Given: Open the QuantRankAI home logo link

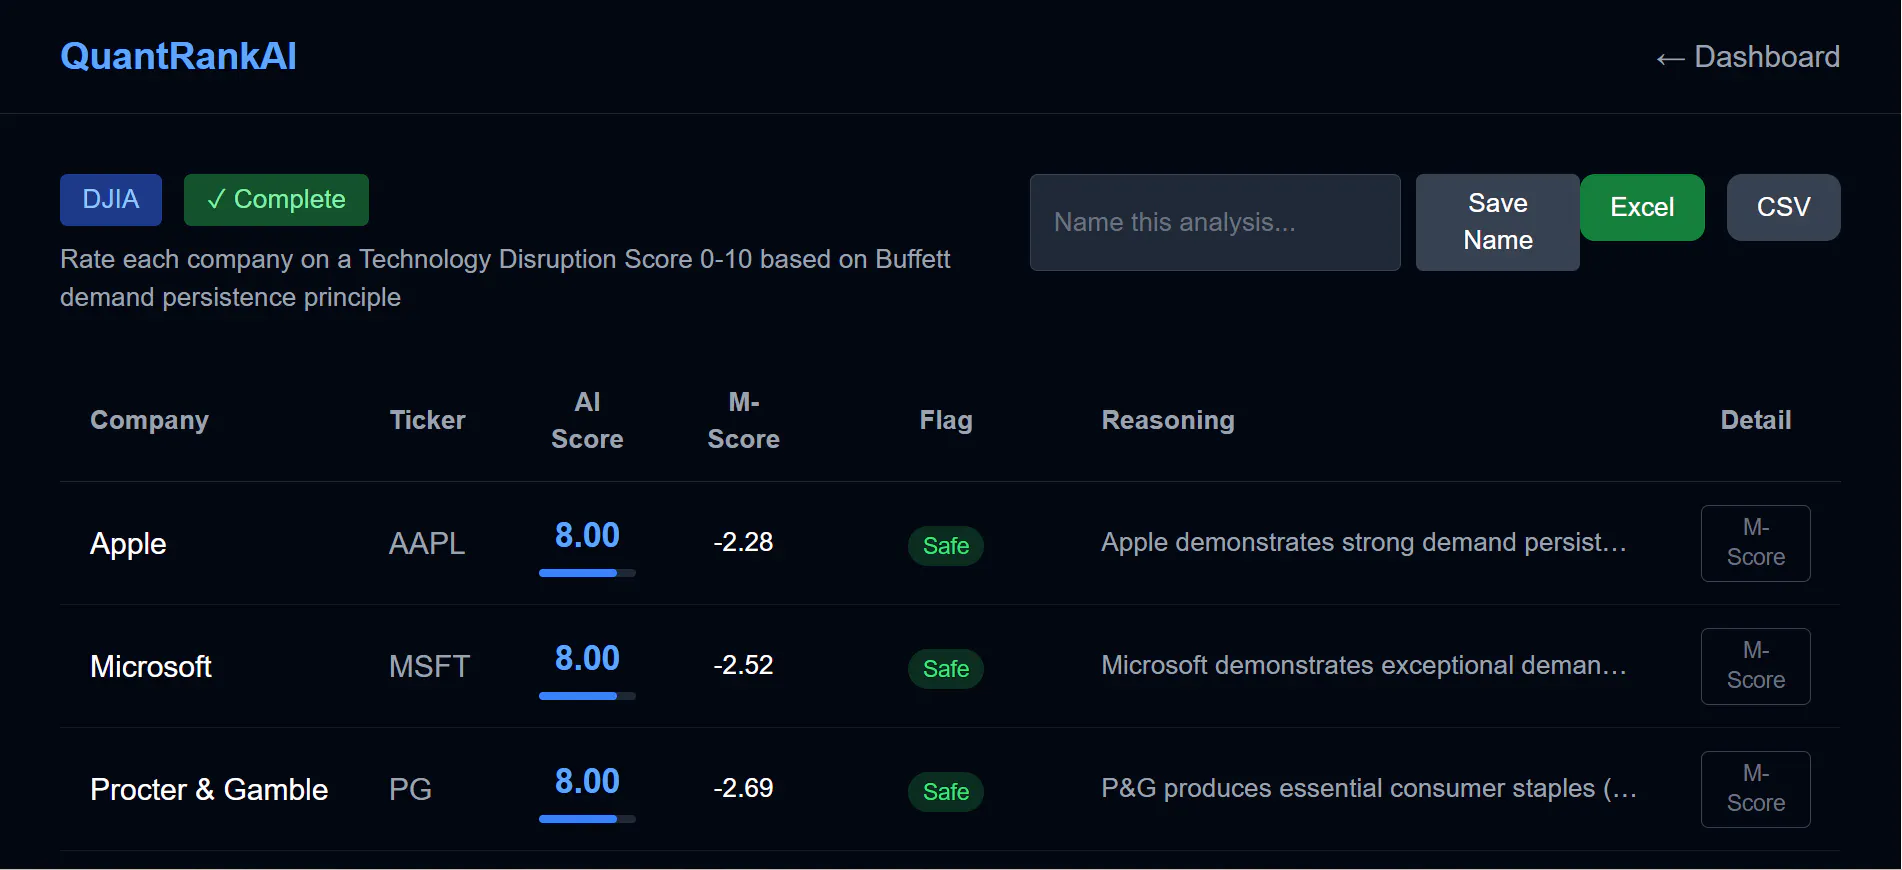Looking at the screenshot, I should (x=178, y=56).
